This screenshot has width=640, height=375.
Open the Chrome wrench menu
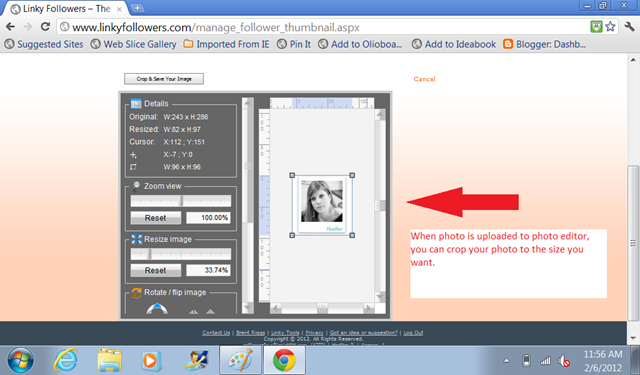(629, 27)
